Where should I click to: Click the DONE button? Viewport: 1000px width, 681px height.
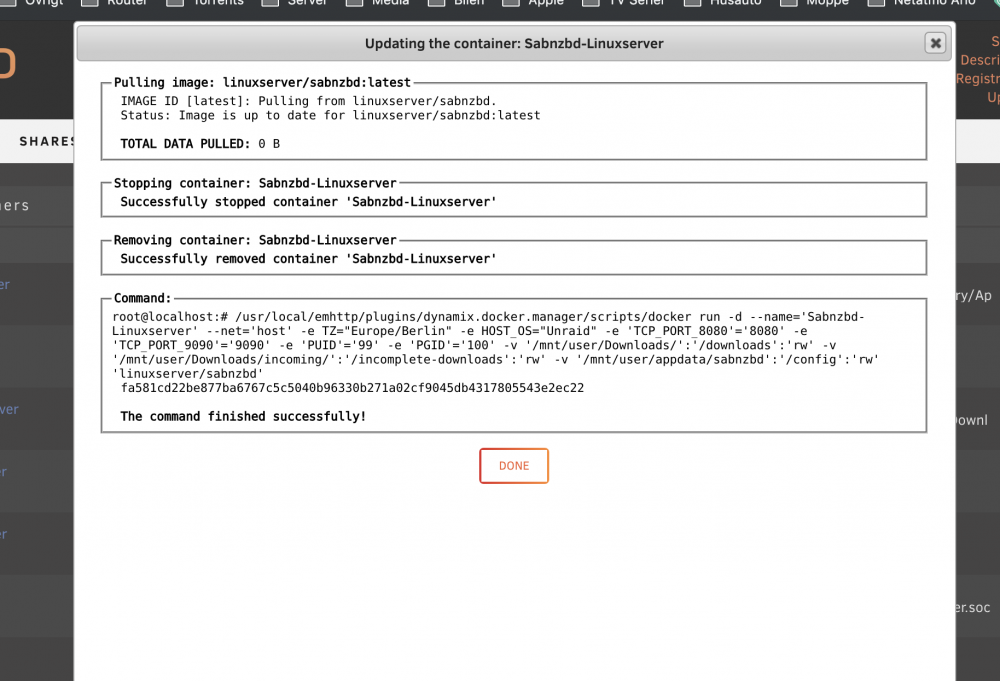pos(513,465)
